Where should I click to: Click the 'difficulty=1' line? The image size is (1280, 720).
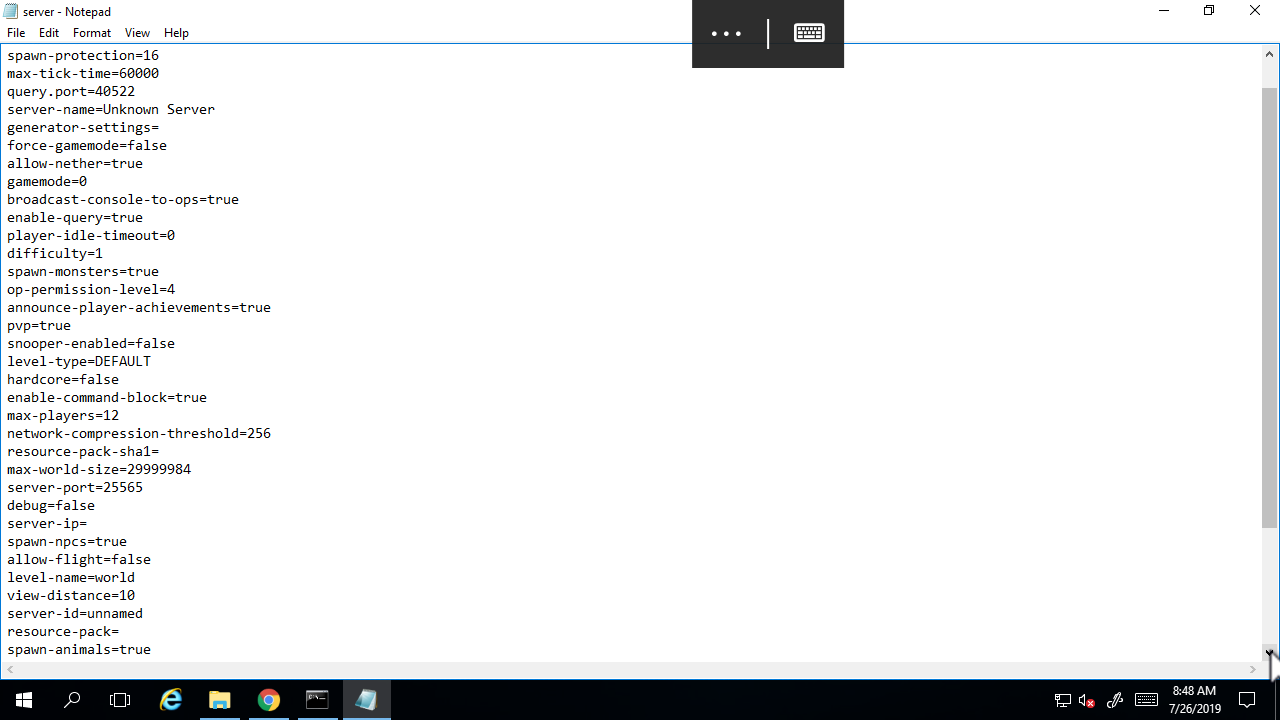click(x=55, y=253)
